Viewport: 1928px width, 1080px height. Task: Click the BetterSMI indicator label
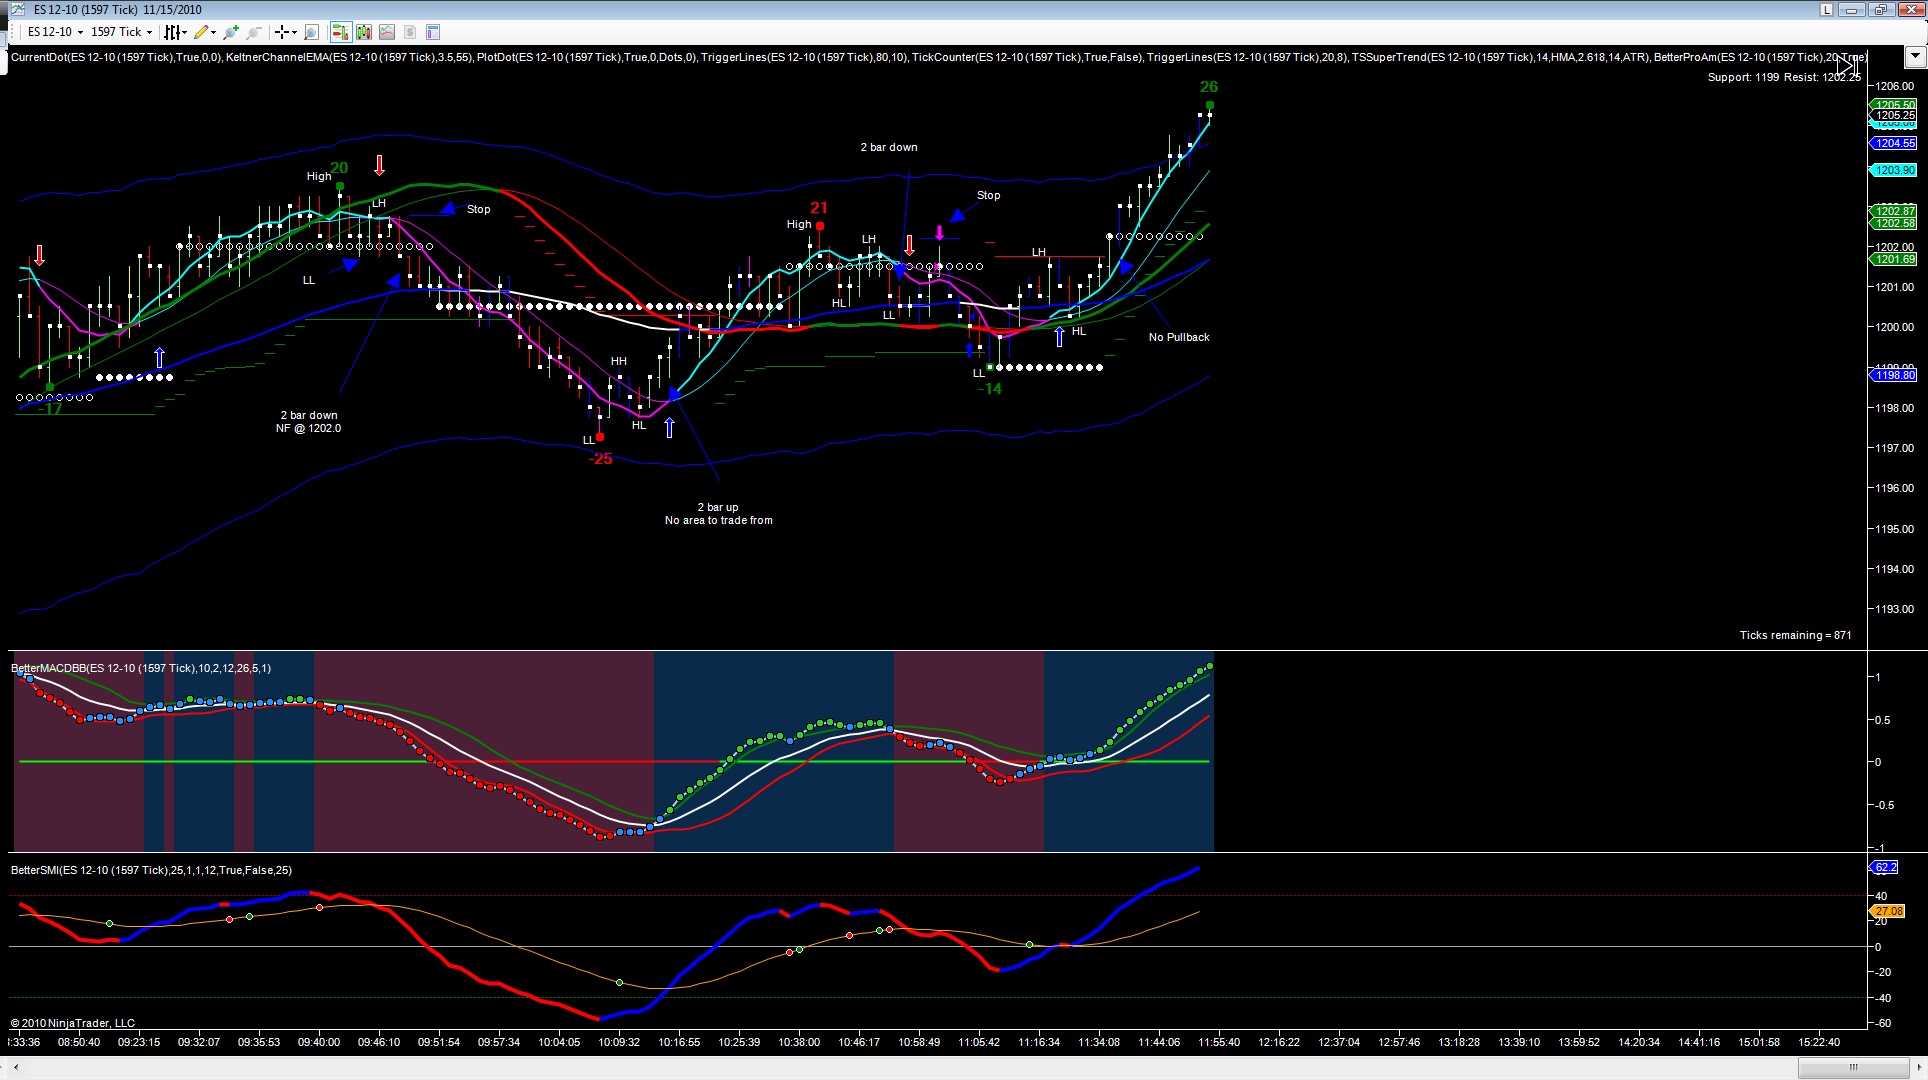pos(151,870)
